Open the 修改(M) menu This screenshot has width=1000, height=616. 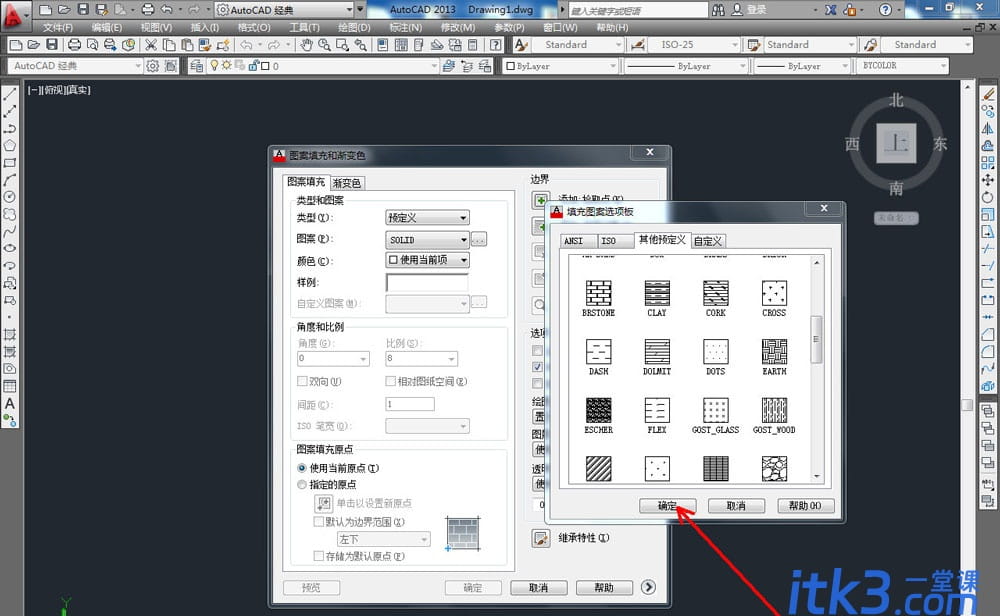click(458, 27)
